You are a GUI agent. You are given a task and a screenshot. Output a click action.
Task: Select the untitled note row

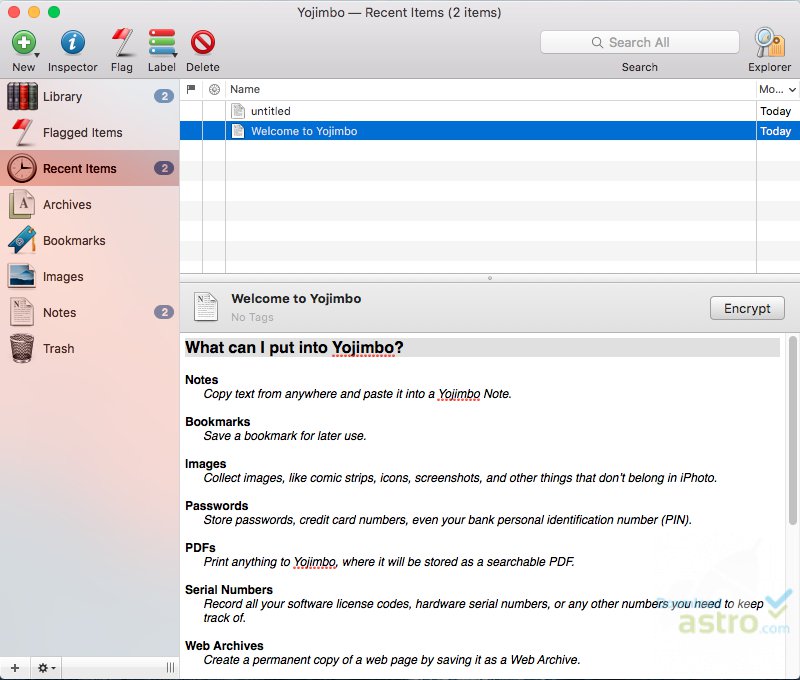(490, 111)
